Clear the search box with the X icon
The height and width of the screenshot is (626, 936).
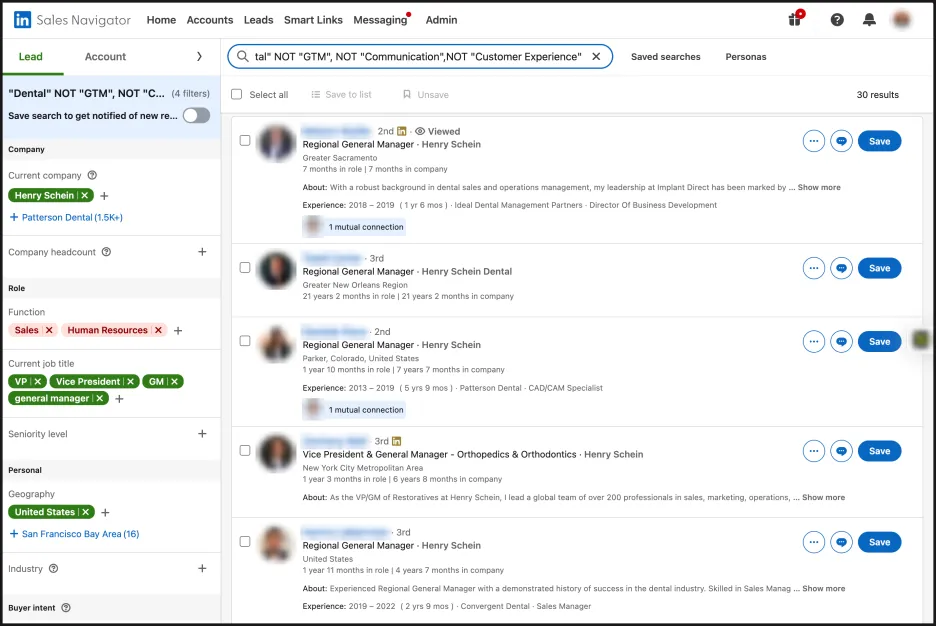click(x=596, y=57)
